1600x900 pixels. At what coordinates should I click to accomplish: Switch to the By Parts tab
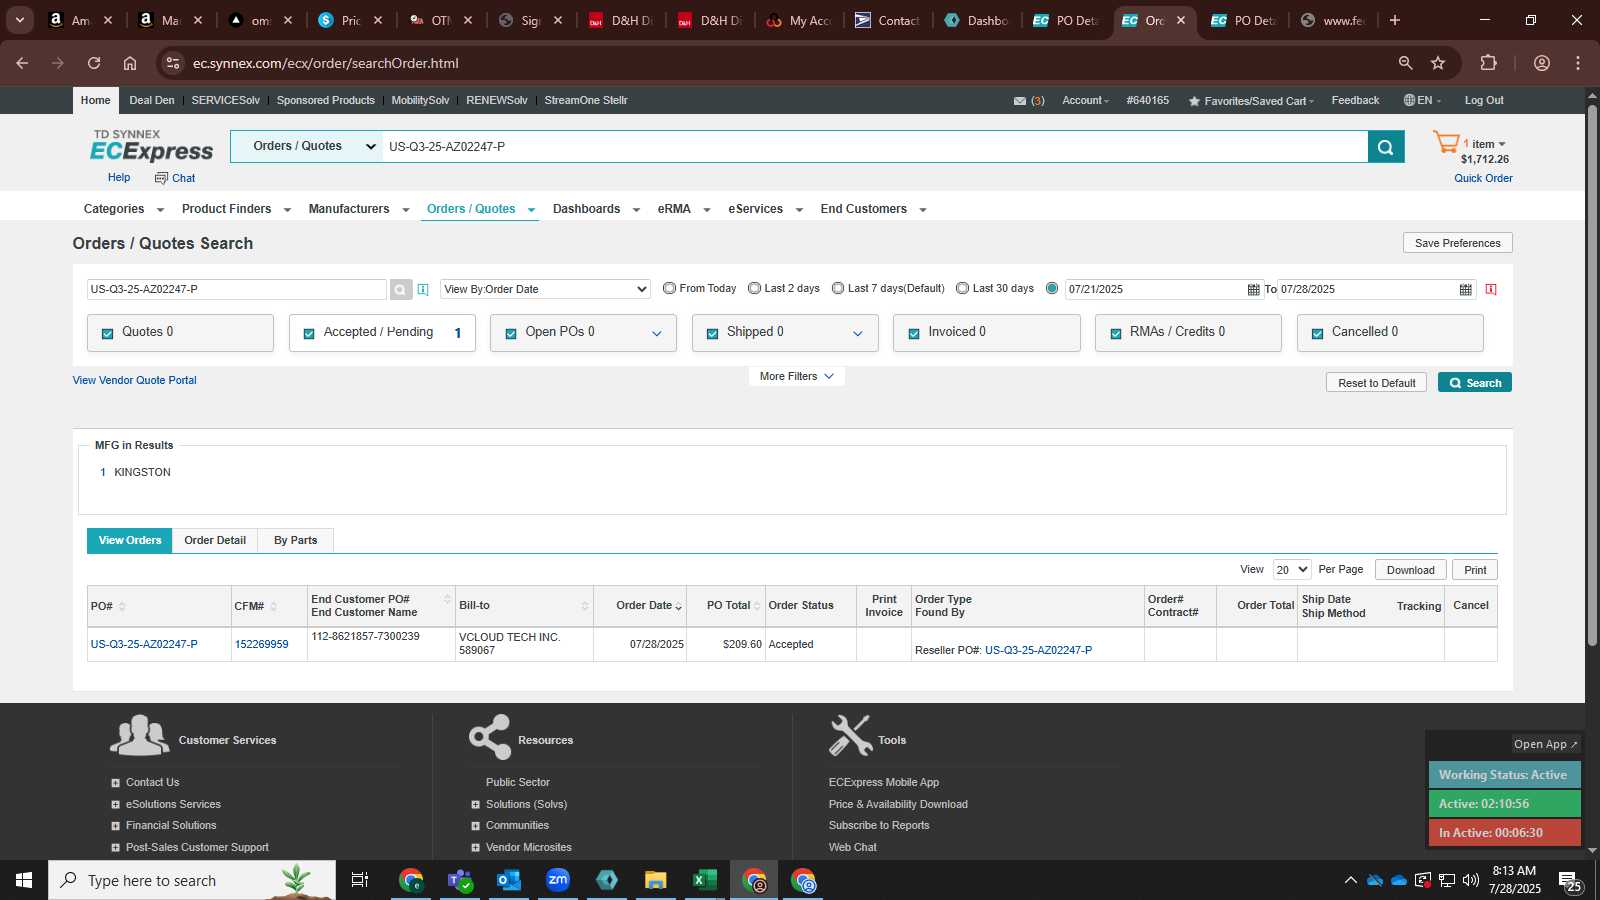click(x=296, y=540)
